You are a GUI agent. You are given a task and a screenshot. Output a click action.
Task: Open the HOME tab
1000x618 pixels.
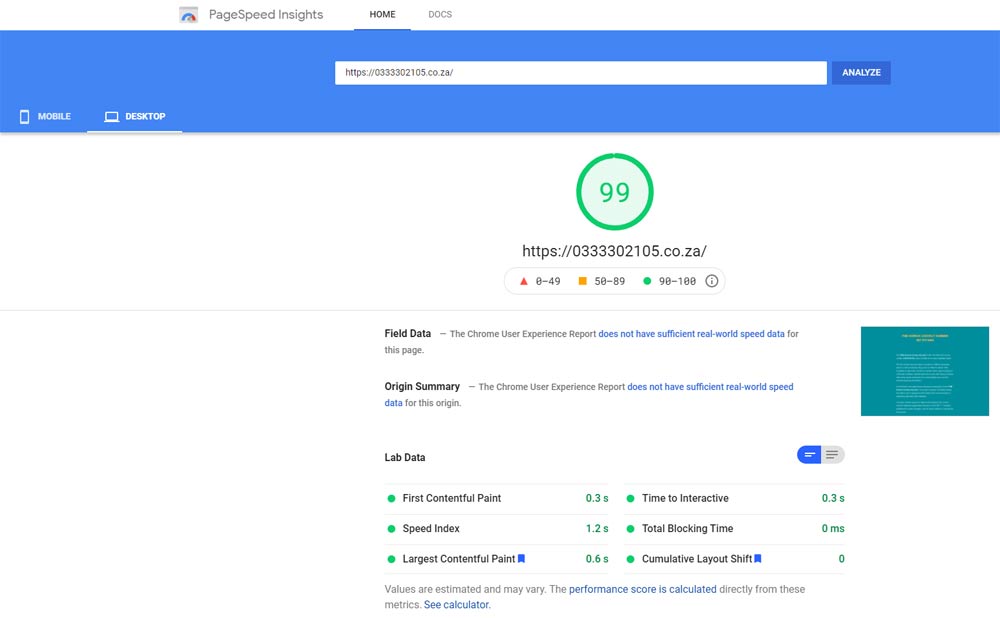(x=383, y=15)
